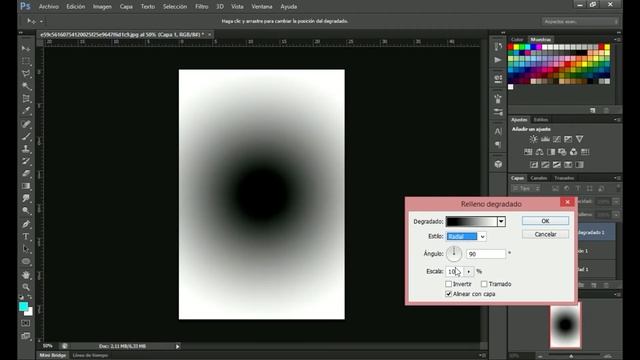Select the Crop tool
The height and width of the screenshot is (360, 640).
pyautogui.click(x=26, y=98)
